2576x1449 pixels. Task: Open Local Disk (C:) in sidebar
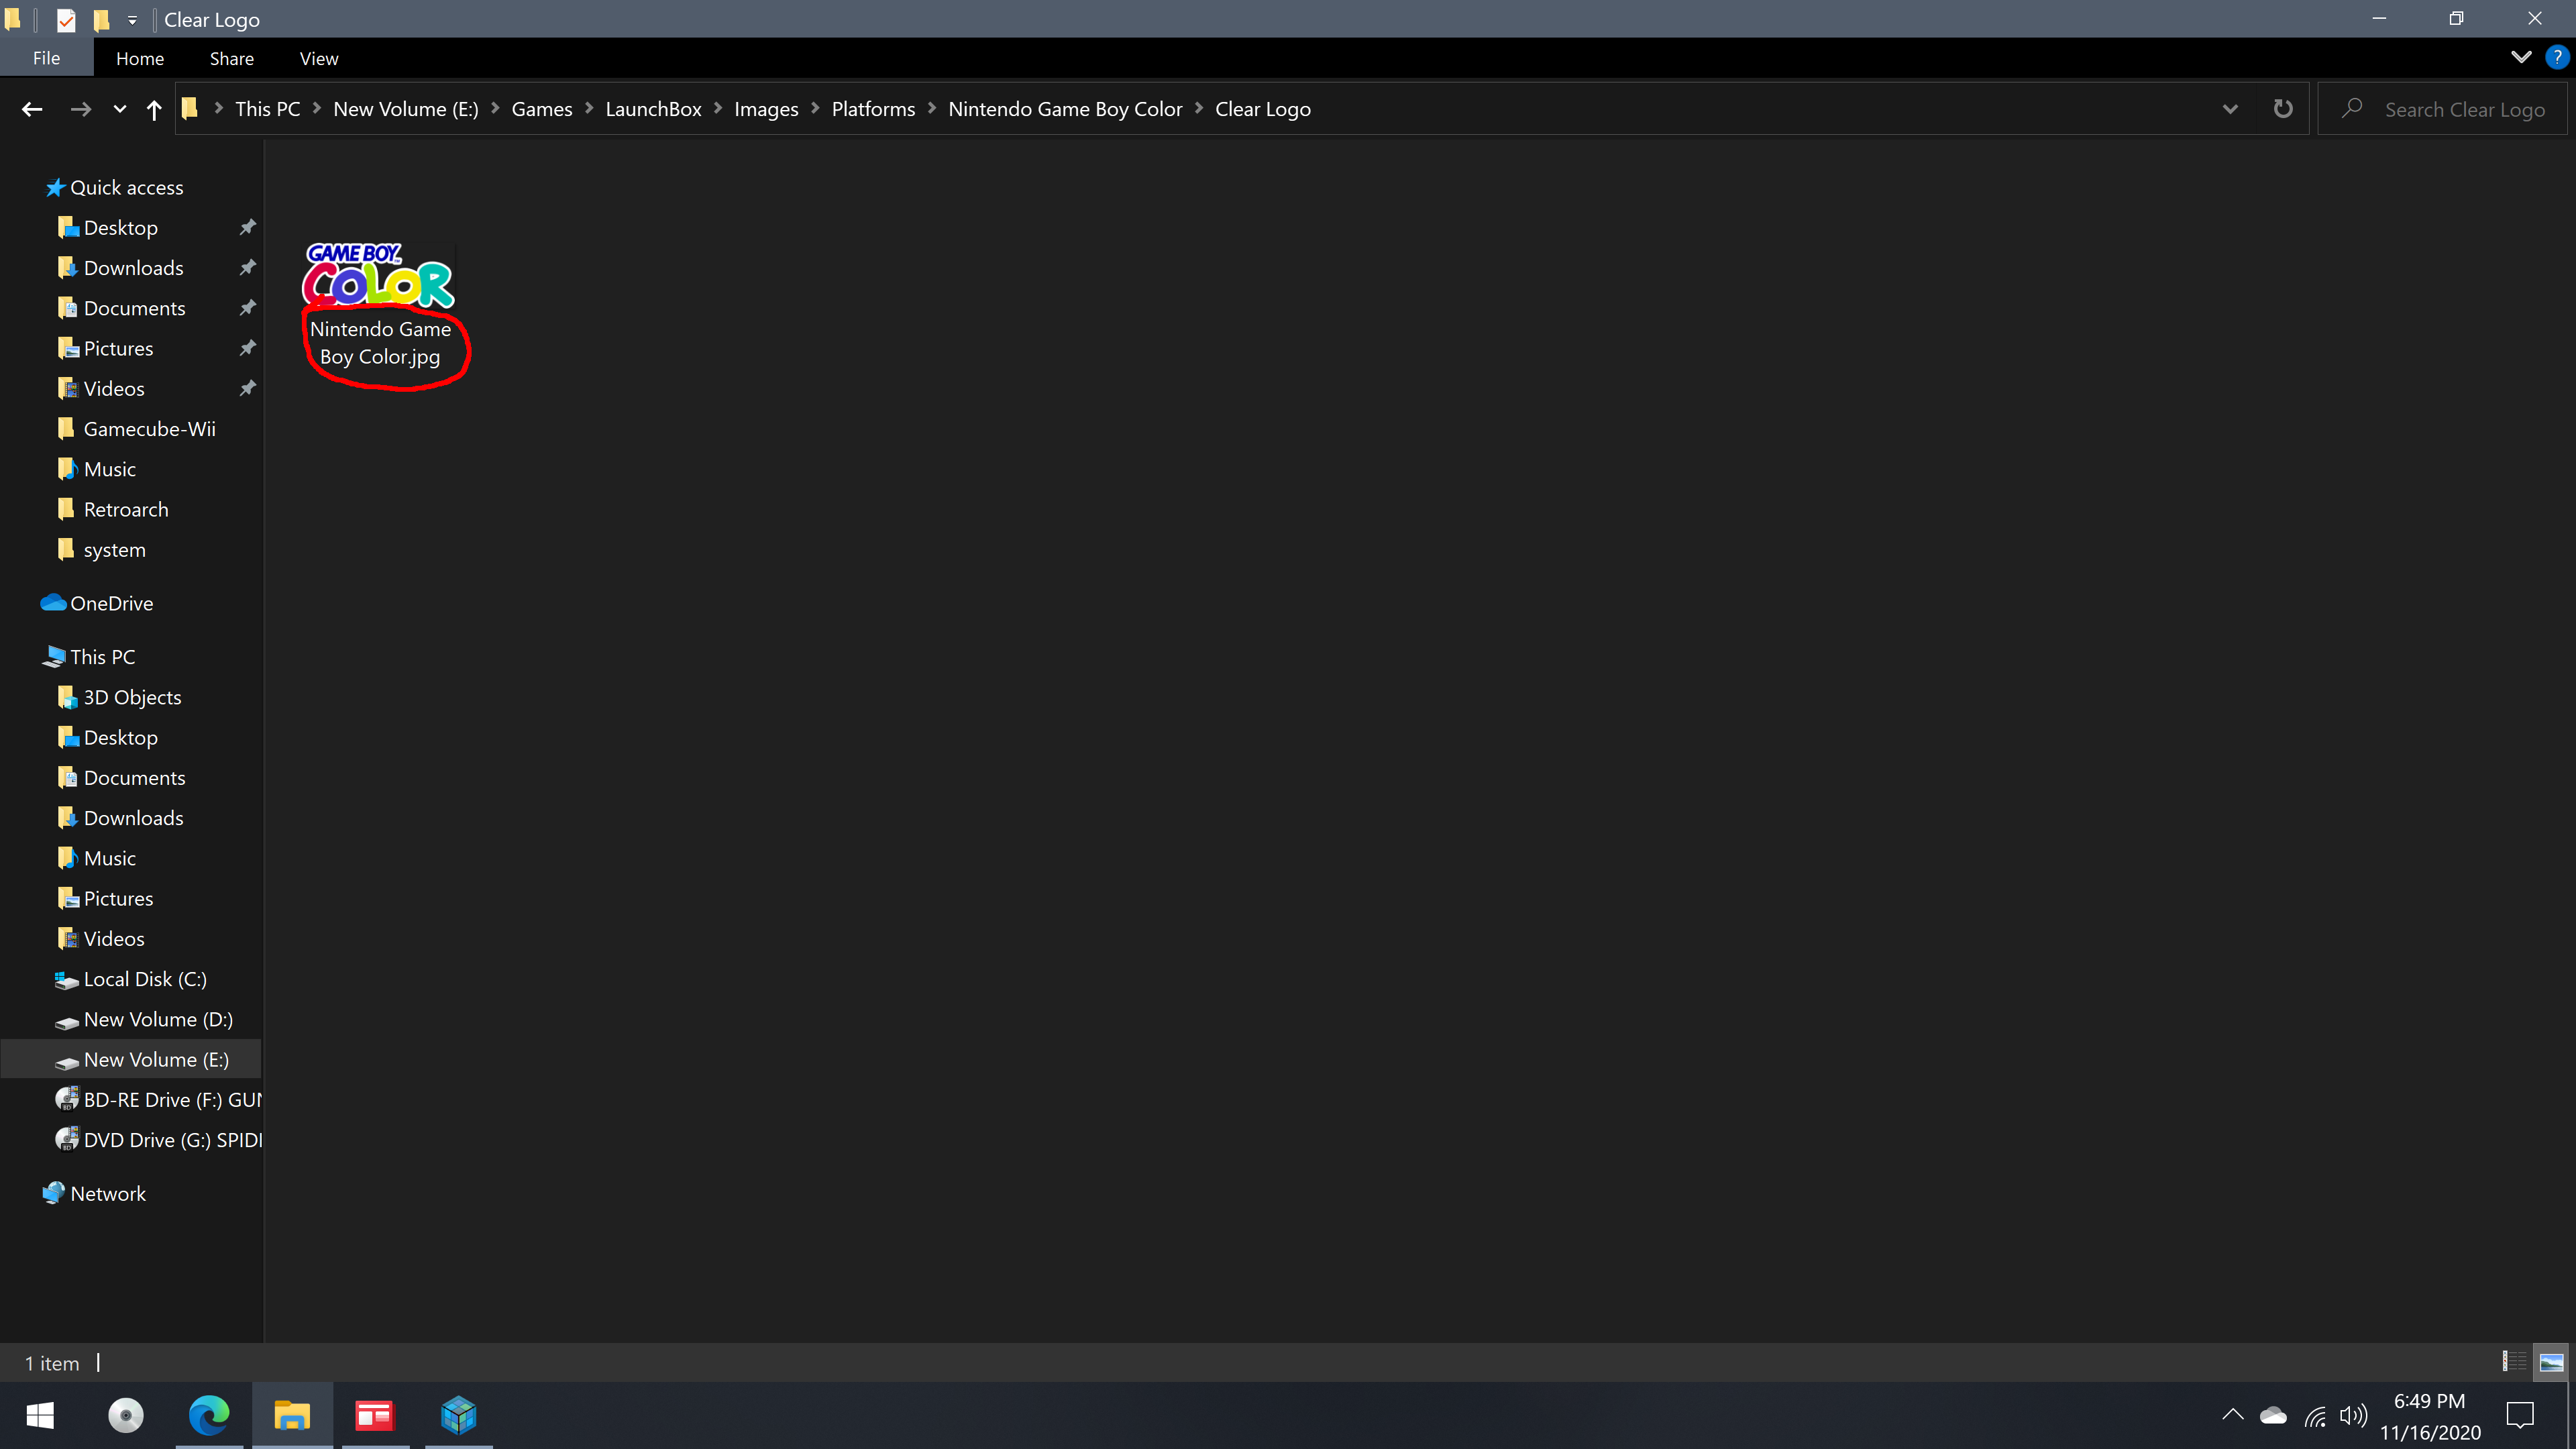coord(145,979)
